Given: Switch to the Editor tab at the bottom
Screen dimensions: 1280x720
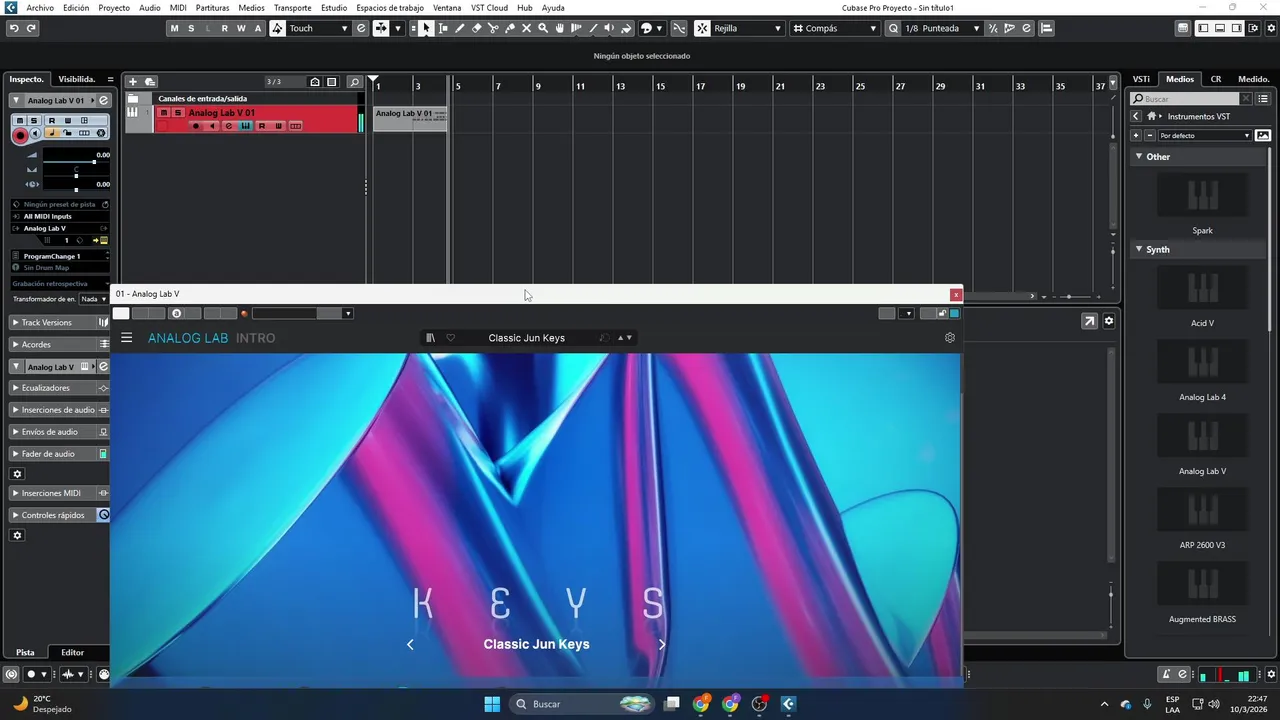Looking at the screenshot, I should pos(72,652).
